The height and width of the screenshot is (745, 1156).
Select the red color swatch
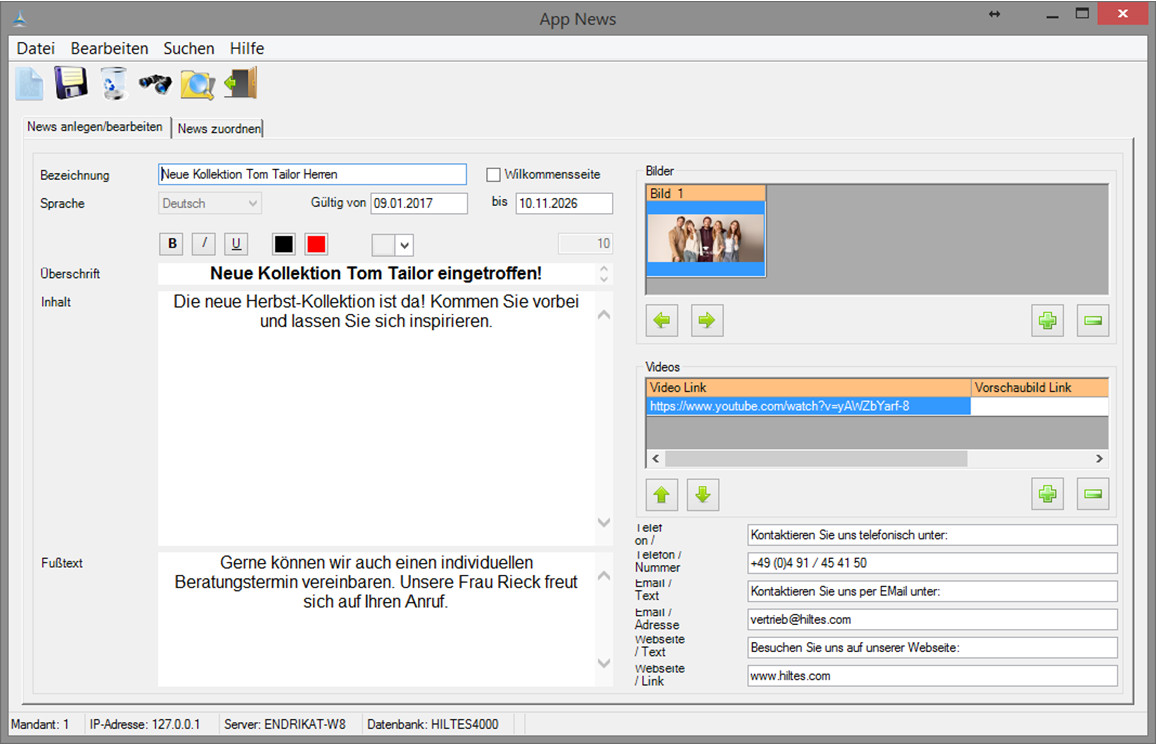coord(316,244)
